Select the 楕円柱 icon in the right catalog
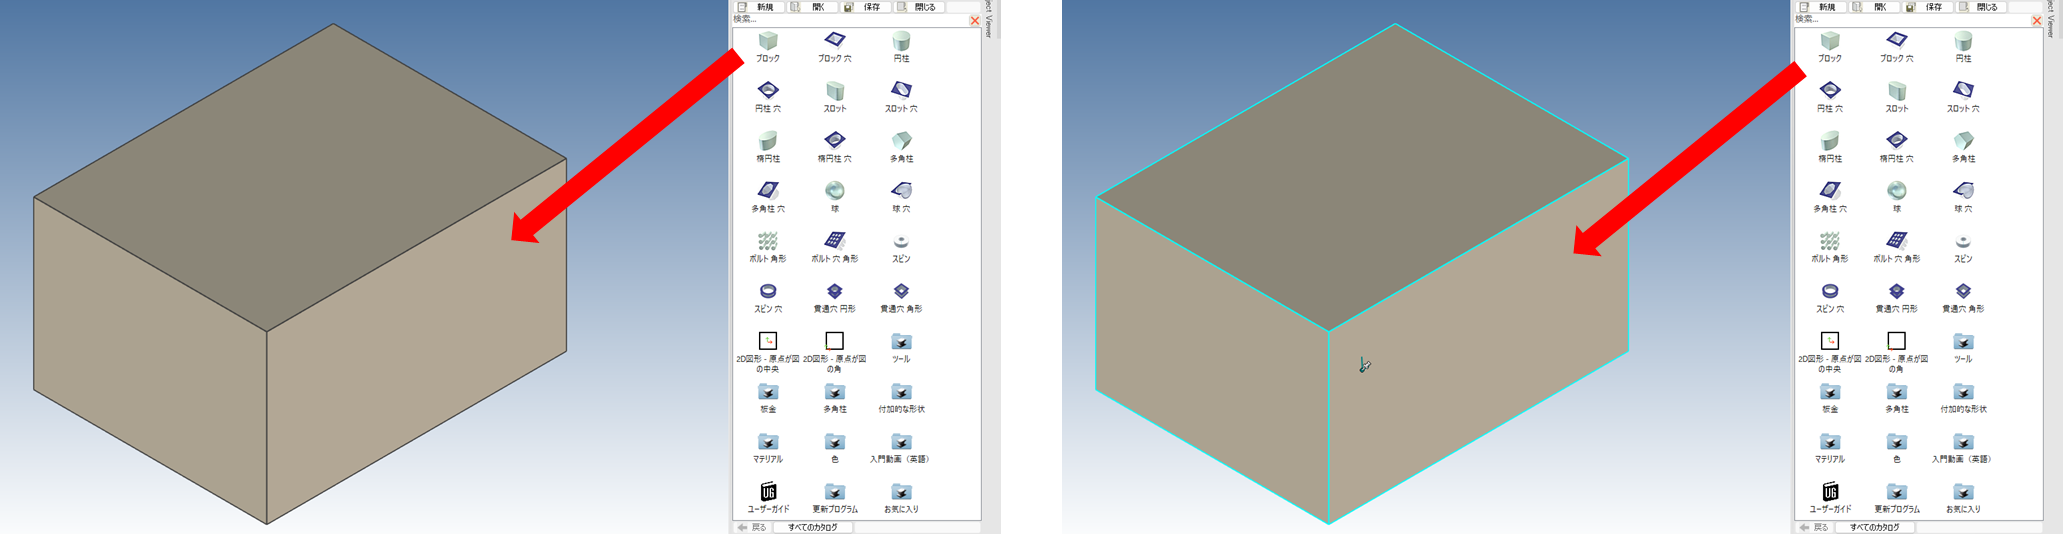 click(1830, 142)
